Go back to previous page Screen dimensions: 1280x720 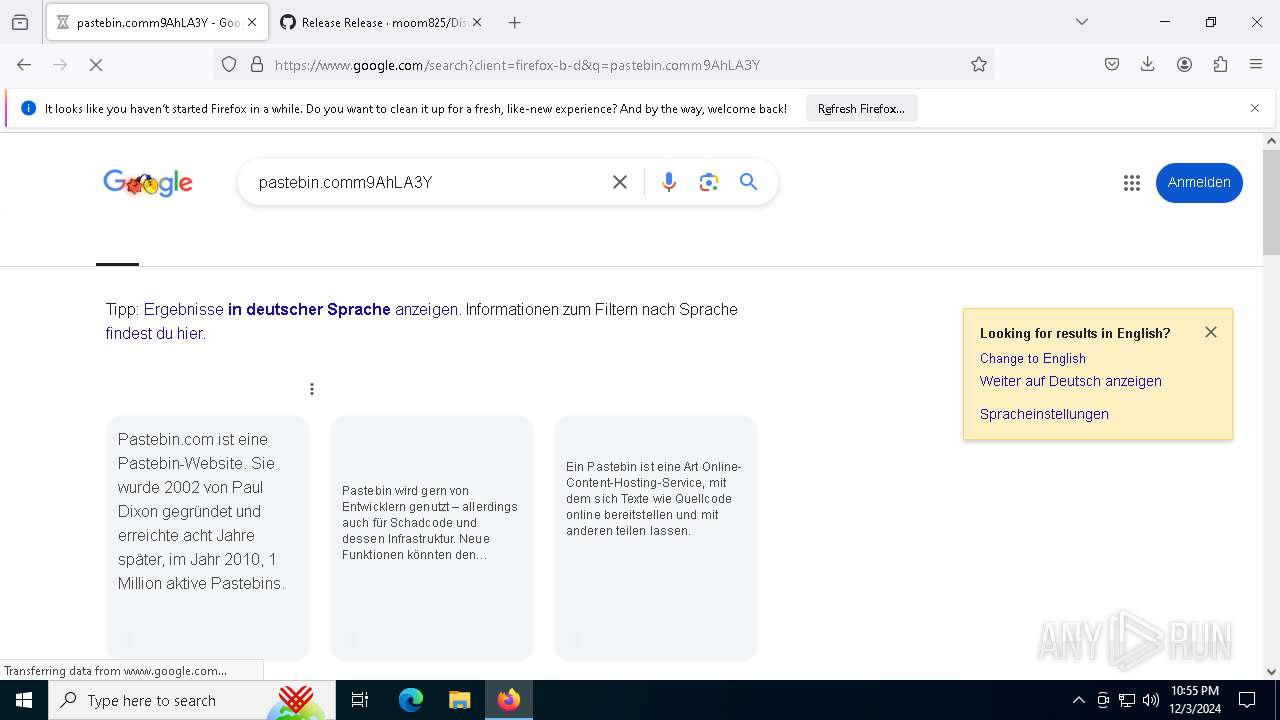(24, 65)
